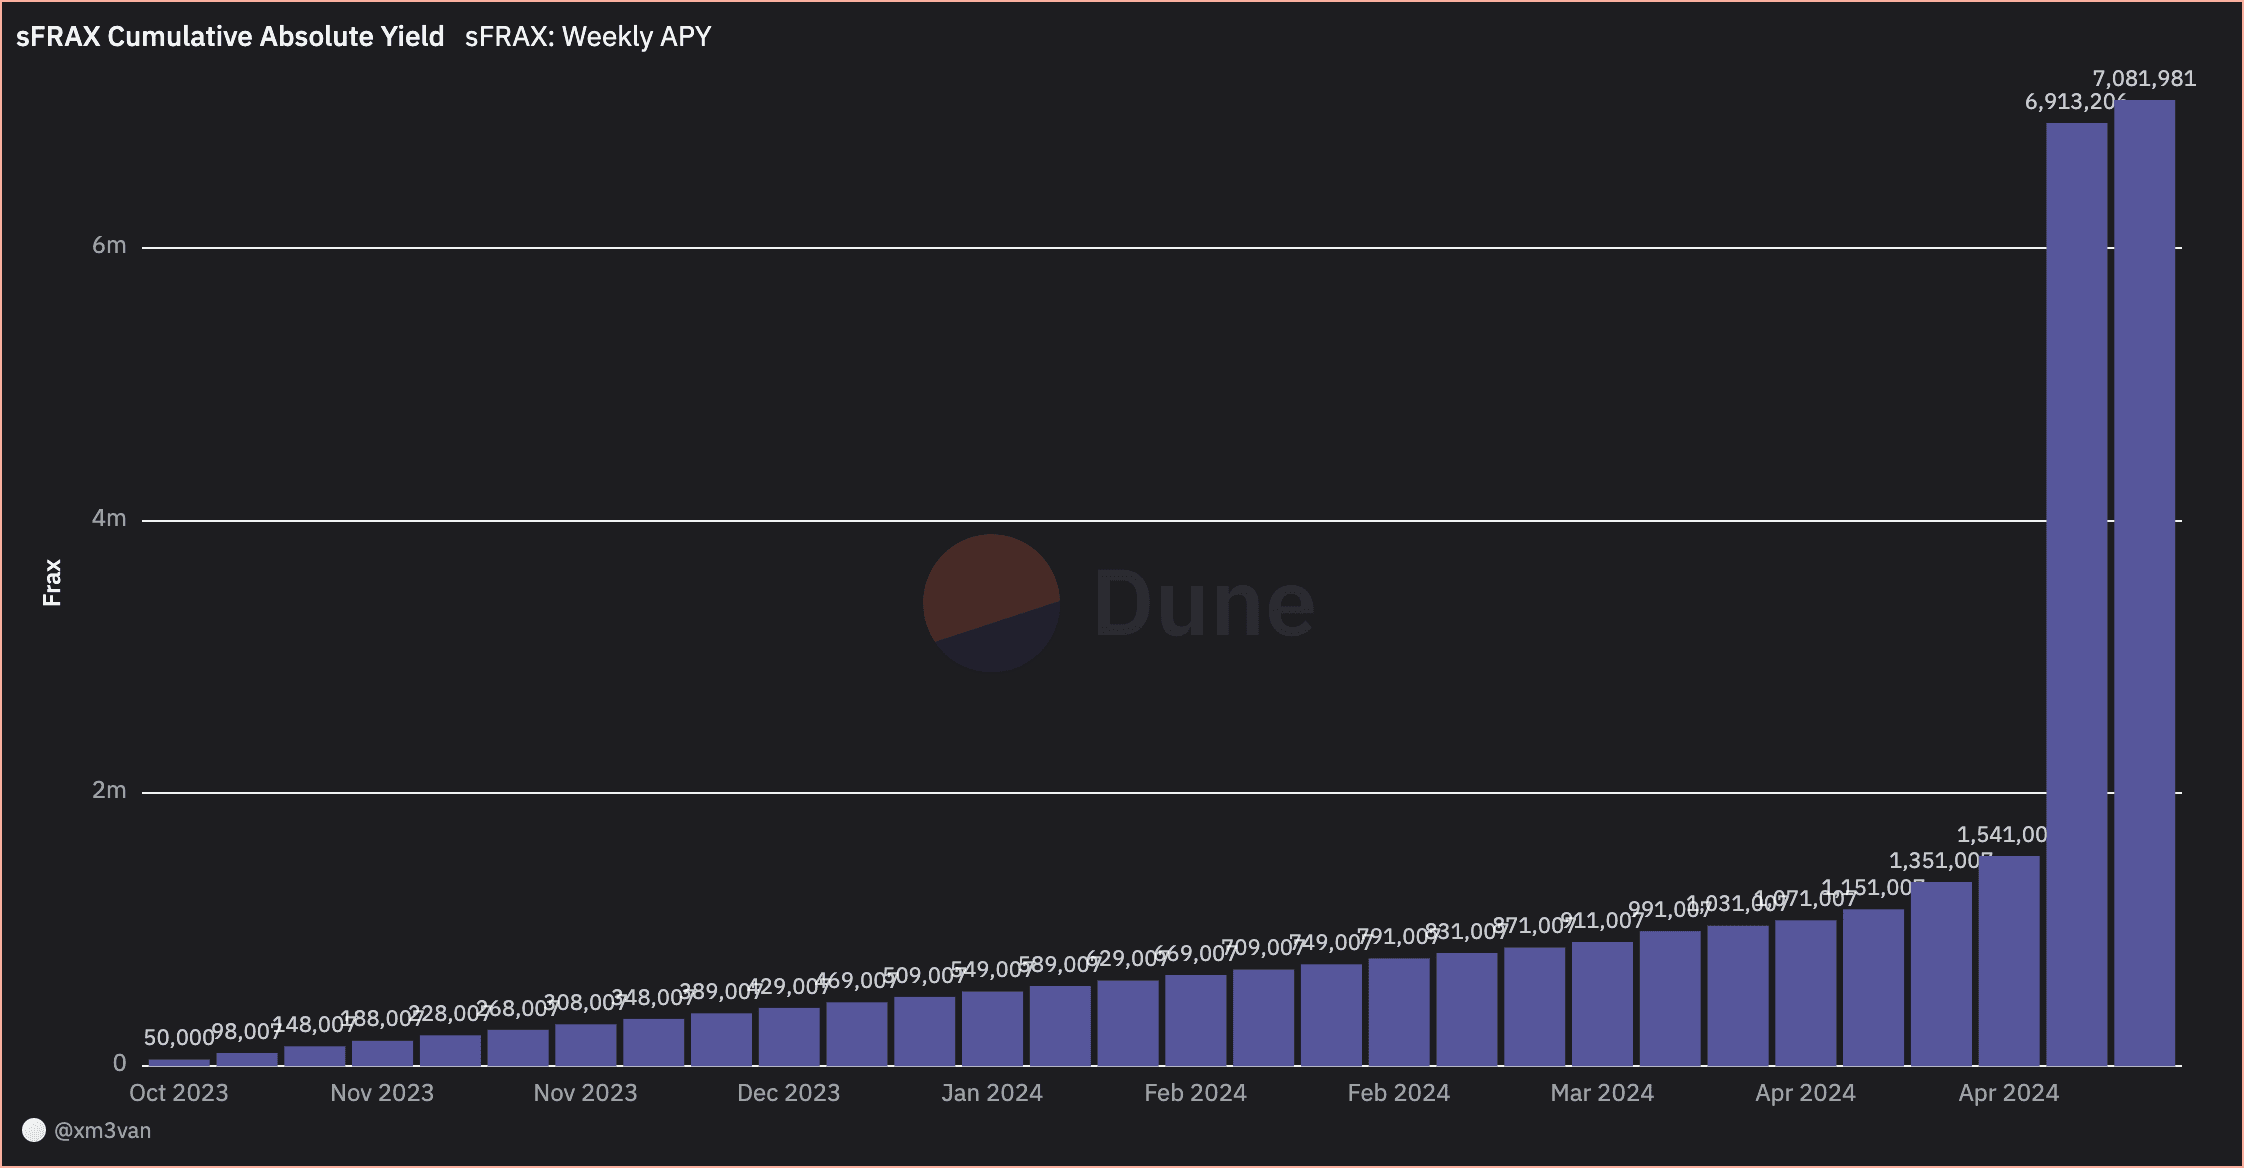Click the 4m y-axis tick label
Viewport: 2244px width, 1168px height.
coord(109,518)
